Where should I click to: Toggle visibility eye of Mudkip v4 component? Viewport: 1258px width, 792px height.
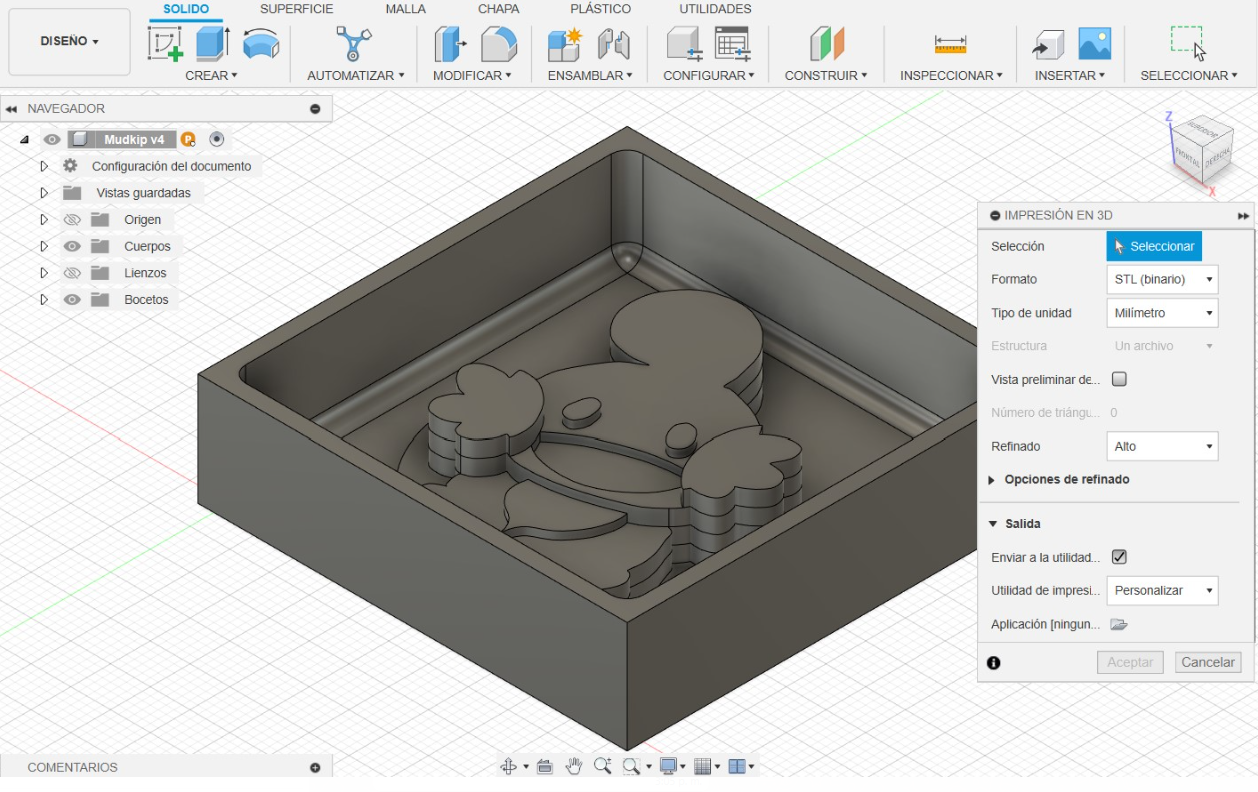52,140
